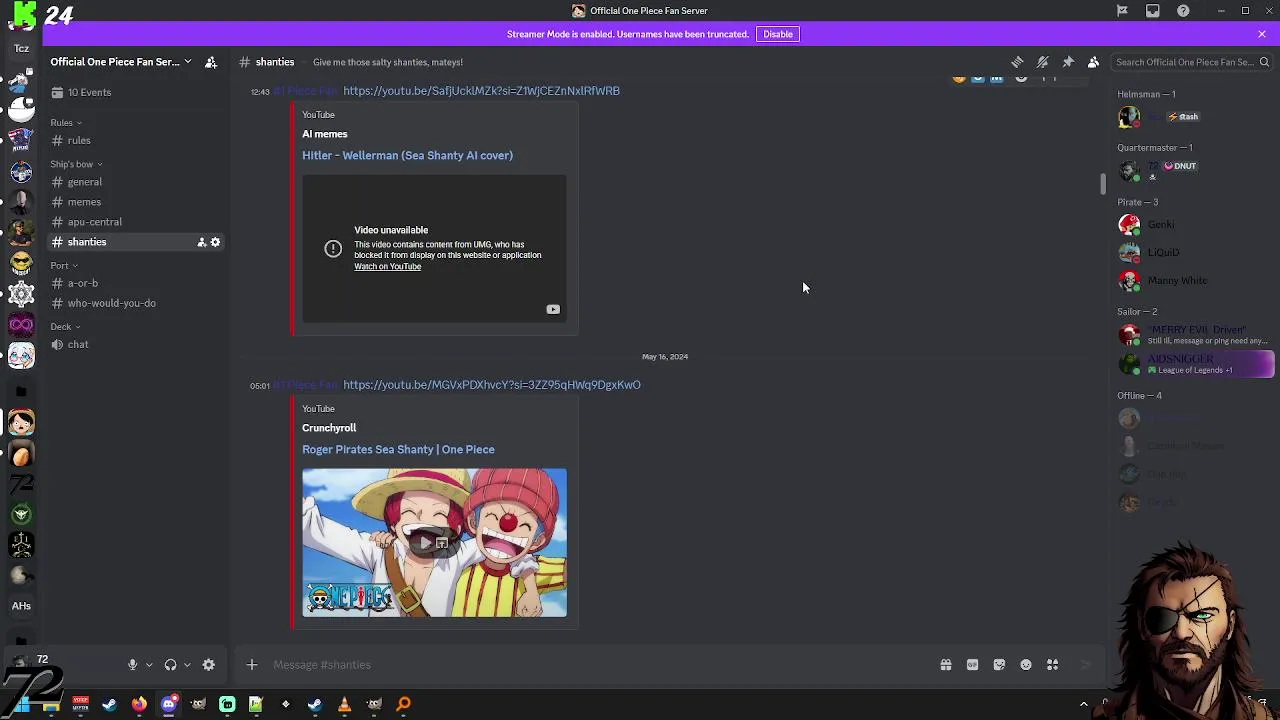Open the inbox icon in title bar
Image resolution: width=1280 pixels, height=720 pixels.
click(1153, 11)
